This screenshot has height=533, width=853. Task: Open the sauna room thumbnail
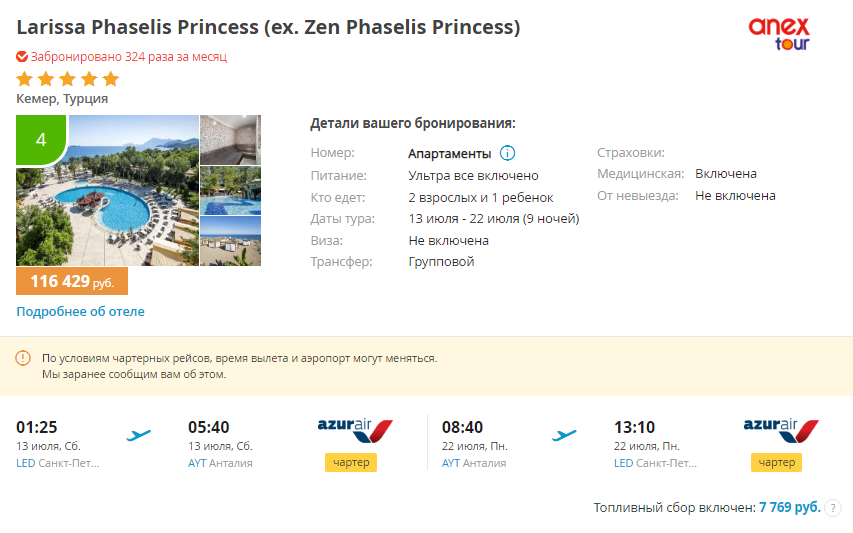pos(231,140)
